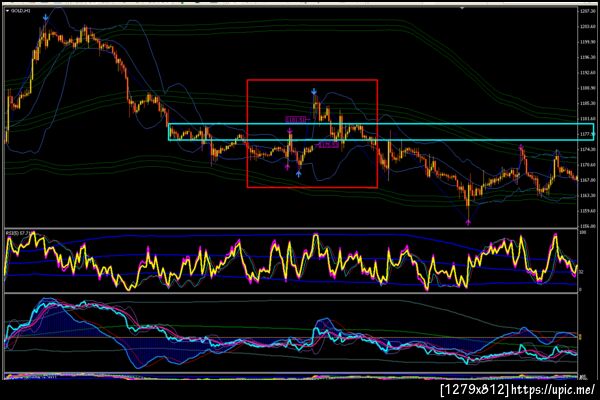Select the blue down arrow above the spike inside the red box
This screenshot has height=400, width=600.
[314, 91]
